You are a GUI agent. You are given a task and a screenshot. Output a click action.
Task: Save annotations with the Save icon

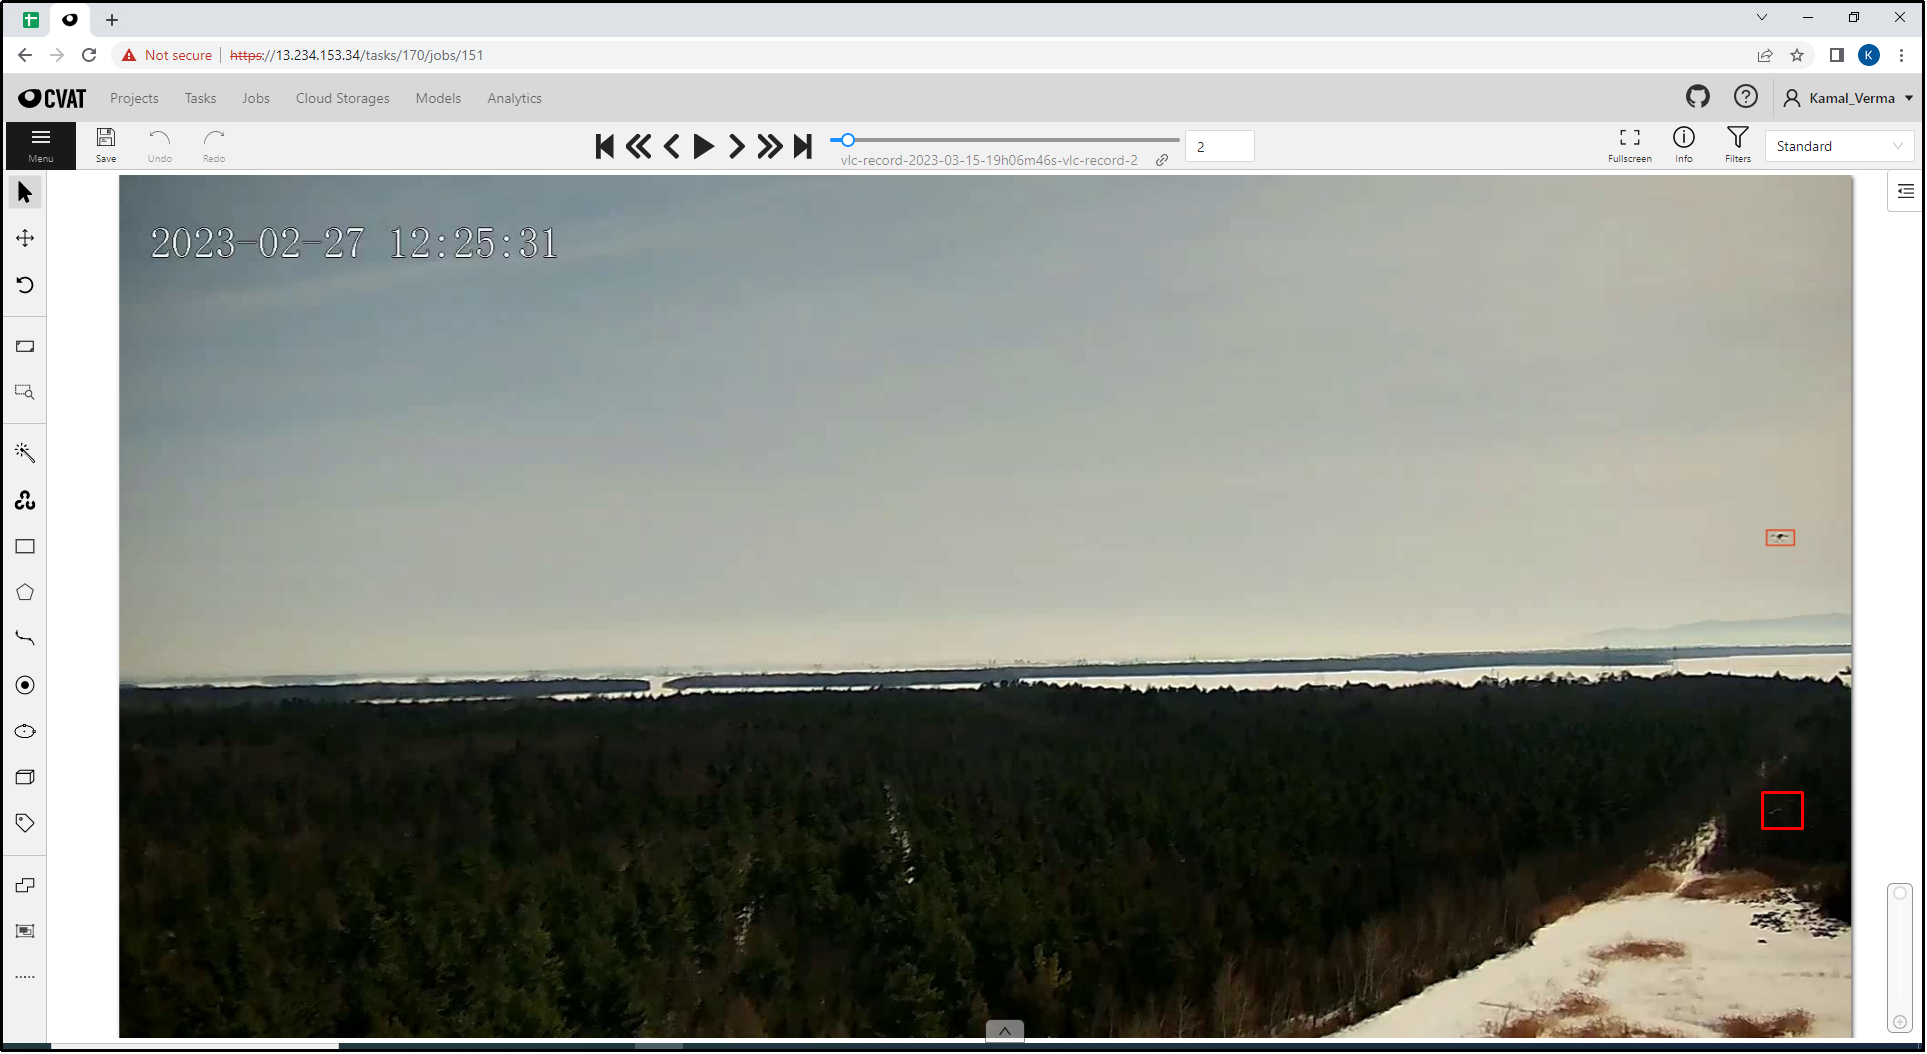coord(106,145)
